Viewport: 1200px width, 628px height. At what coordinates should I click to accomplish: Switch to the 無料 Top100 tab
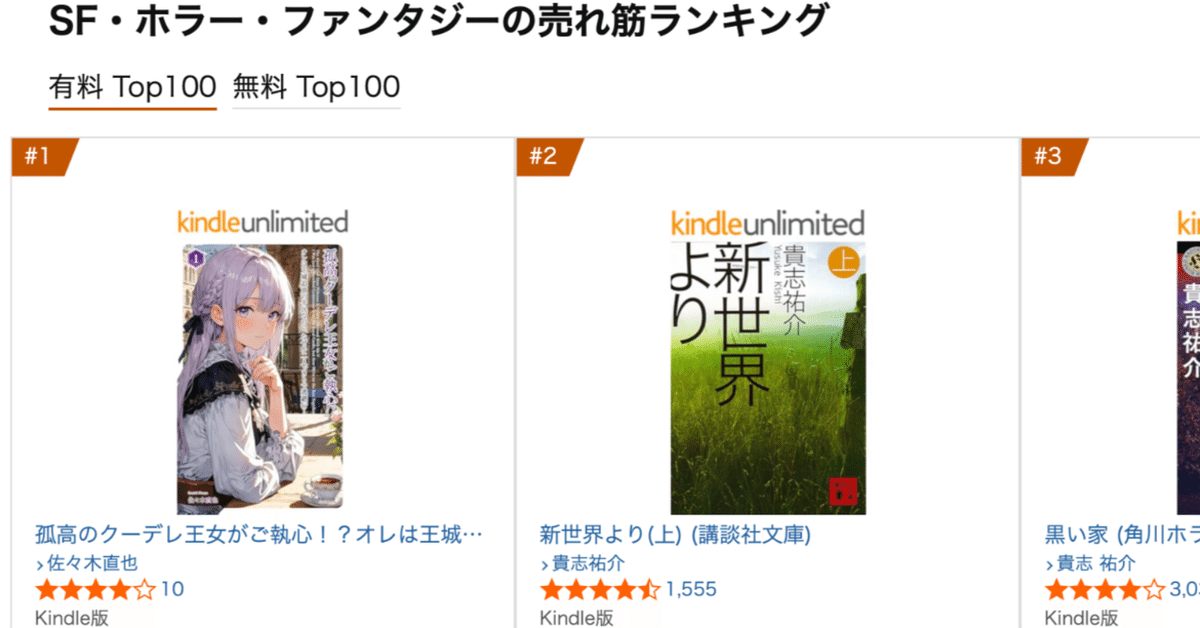coord(314,87)
